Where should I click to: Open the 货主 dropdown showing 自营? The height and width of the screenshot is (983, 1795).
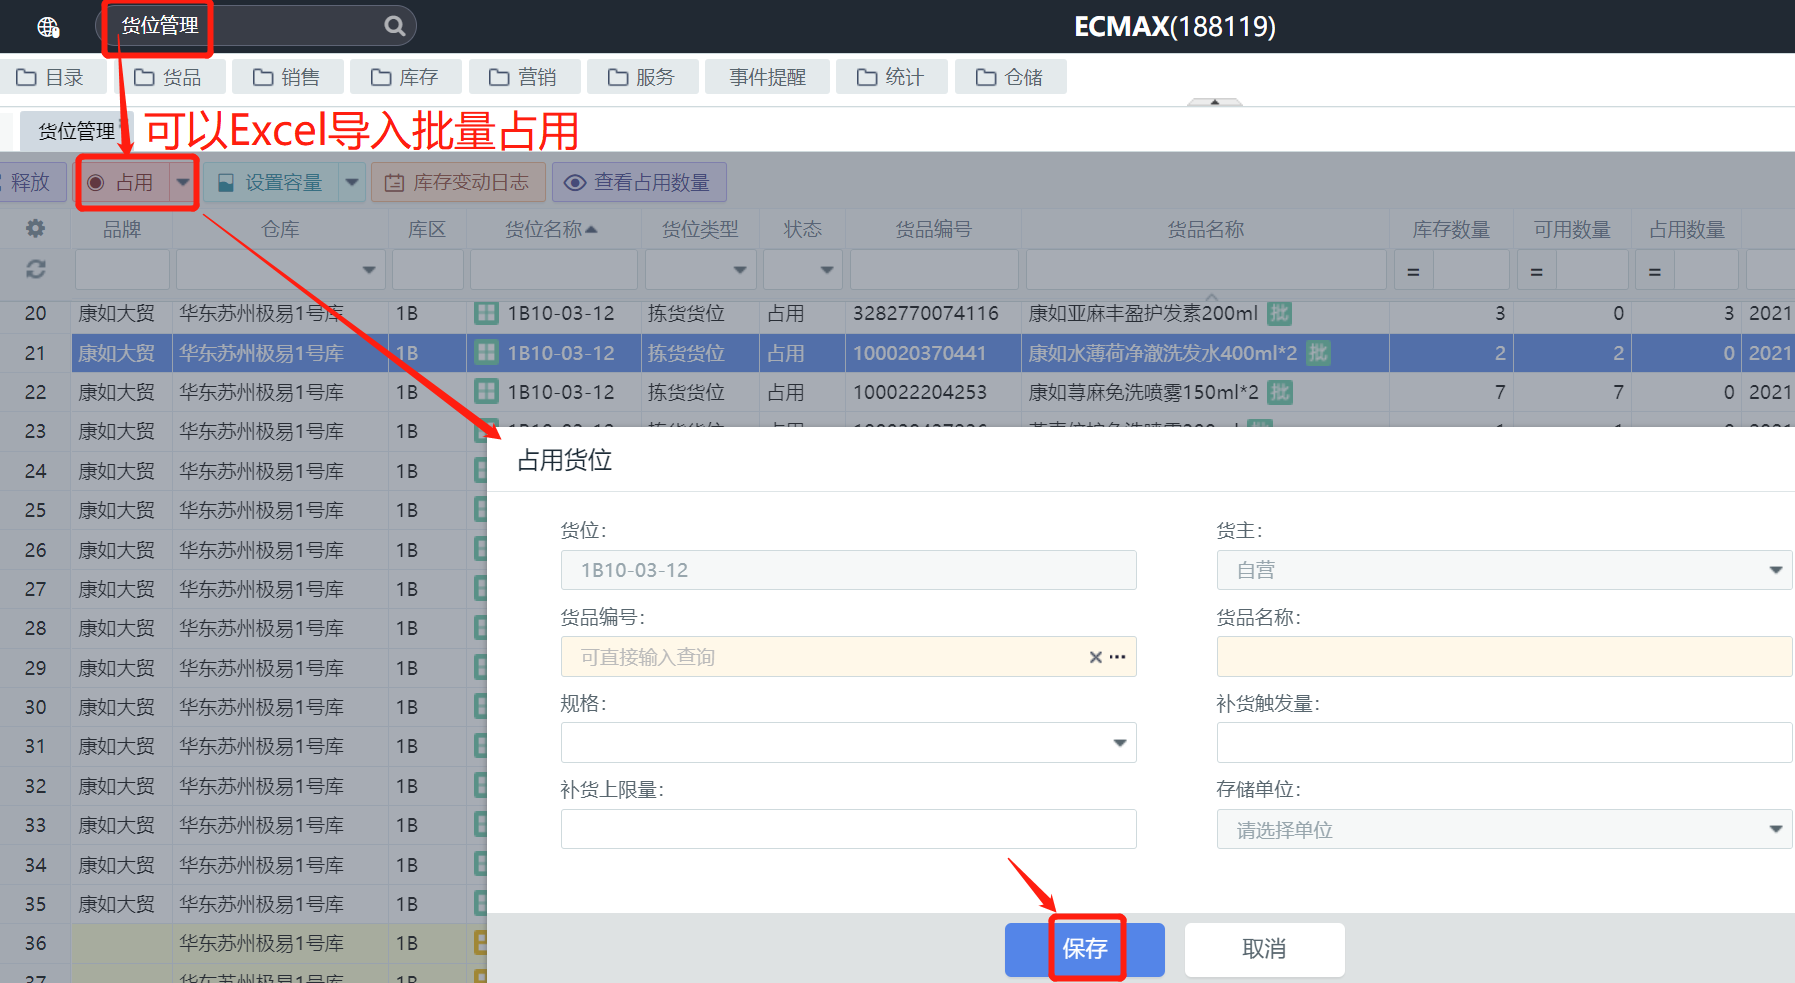[x=1505, y=570]
